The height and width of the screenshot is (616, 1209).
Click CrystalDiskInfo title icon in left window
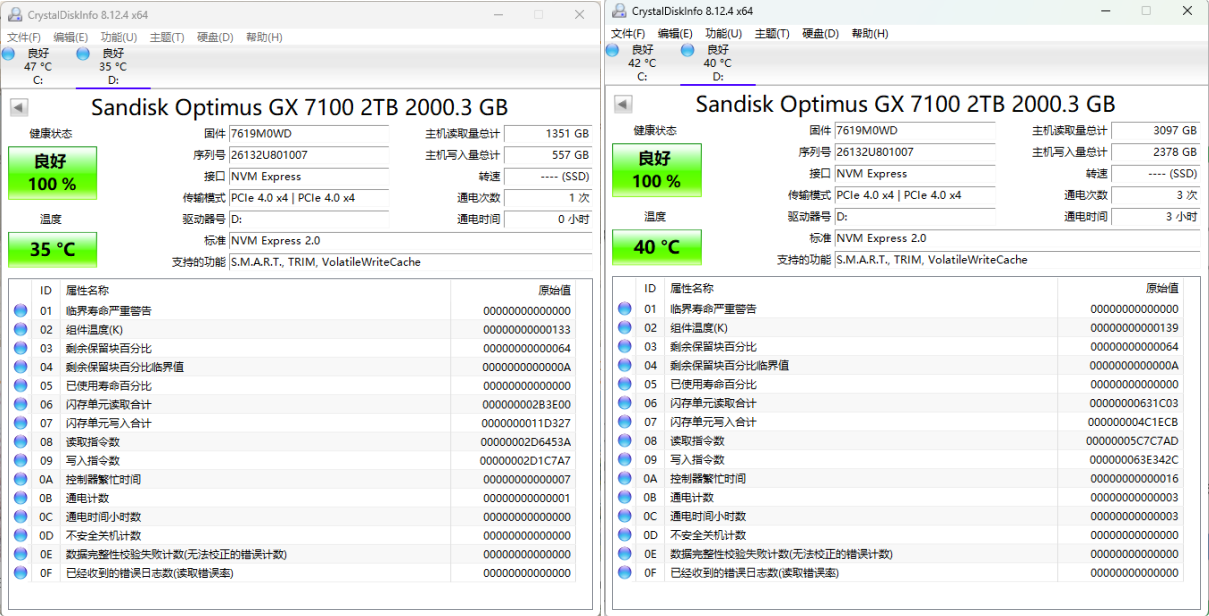14,14
